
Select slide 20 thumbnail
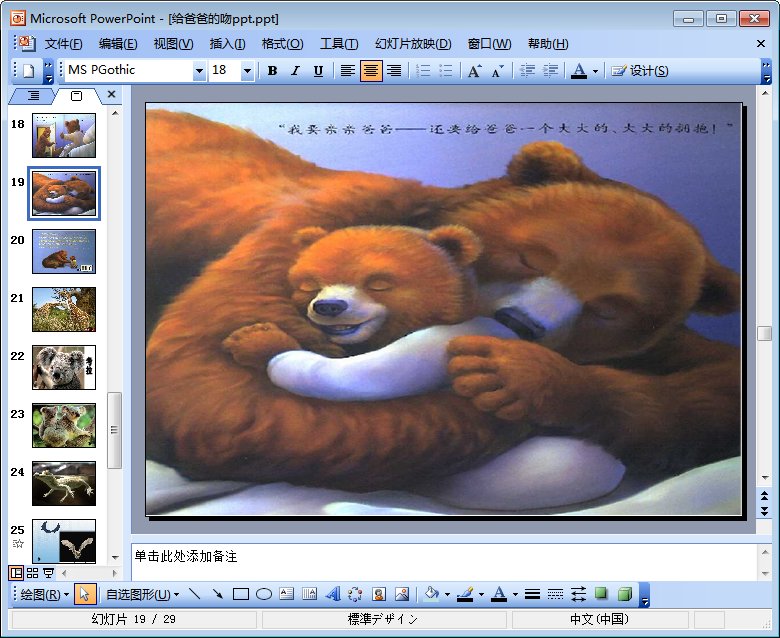(x=64, y=251)
